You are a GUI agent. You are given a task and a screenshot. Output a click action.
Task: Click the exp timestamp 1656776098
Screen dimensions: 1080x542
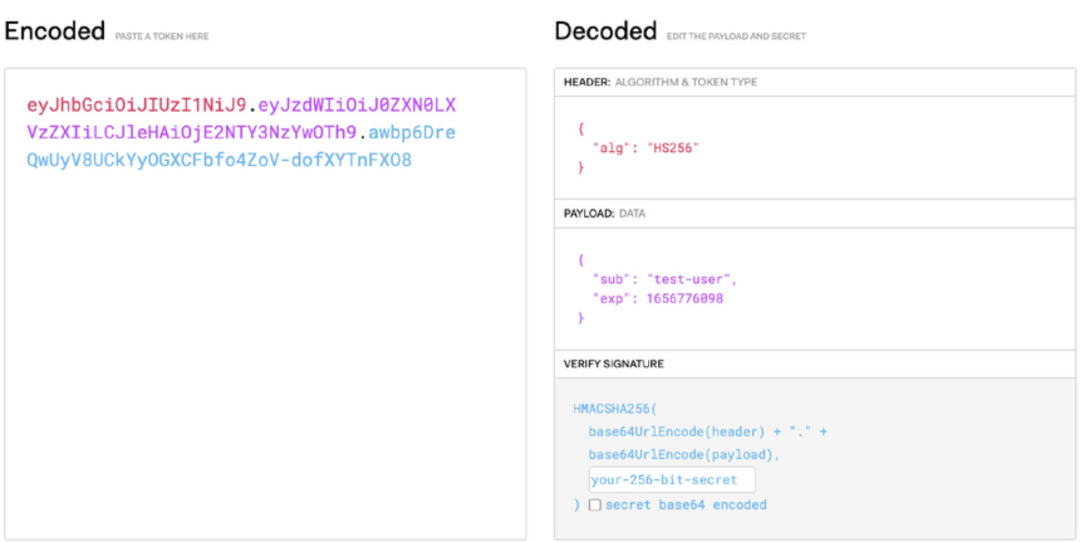(685, 298)
